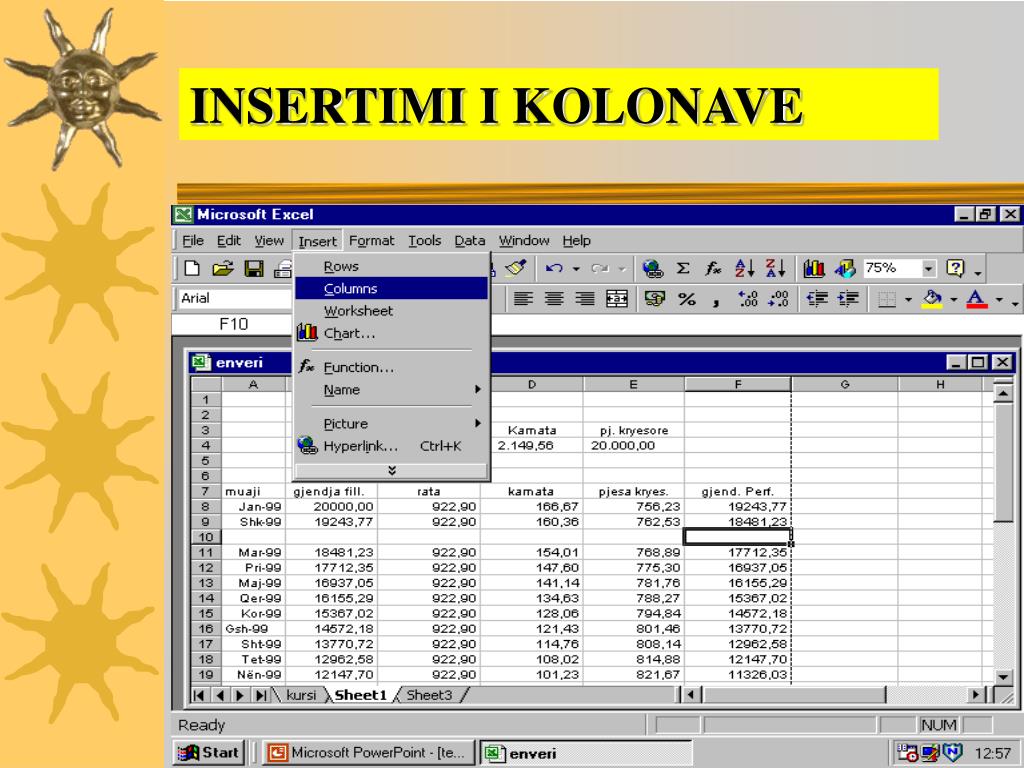Click the Merge and Center icon
The width and height of the screenshot is (1024, 768).
(x=617, y=299)
